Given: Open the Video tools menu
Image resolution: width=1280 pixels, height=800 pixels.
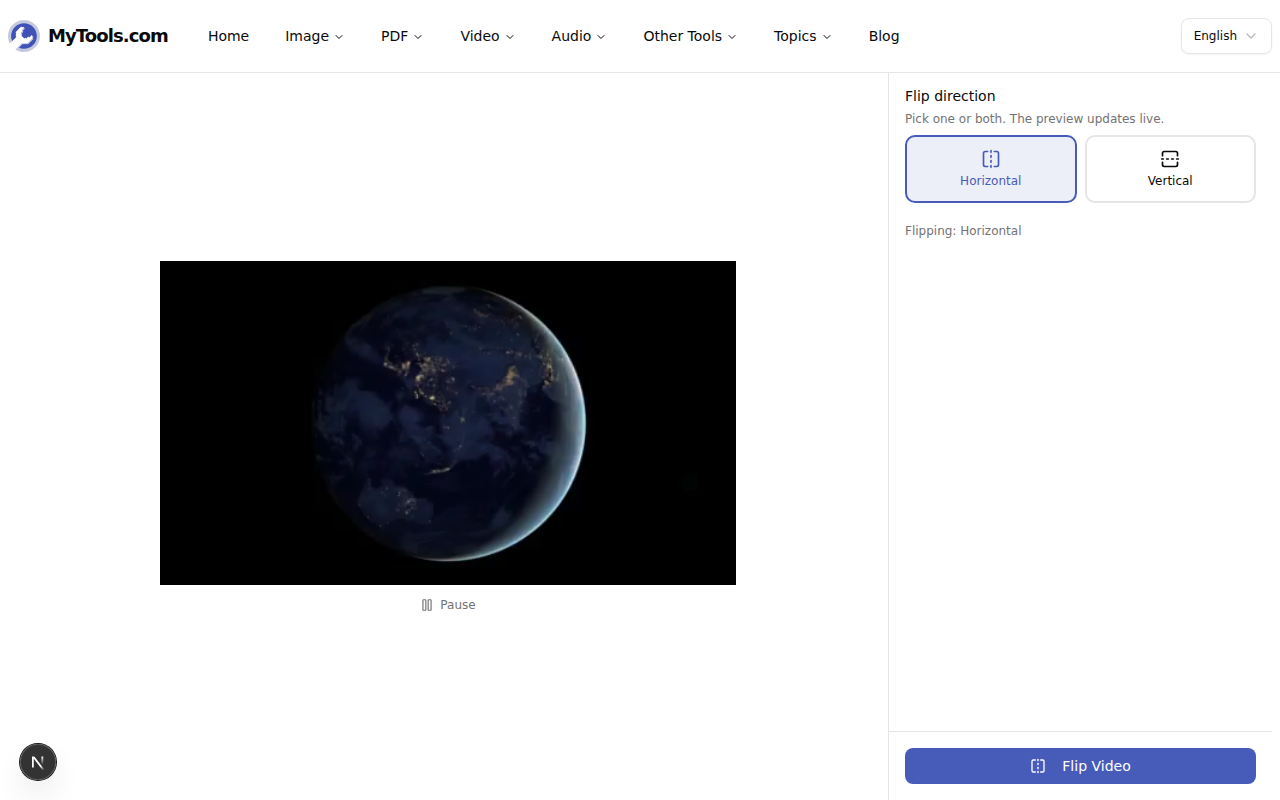Looking at the screenshot, I should [487, 36].
